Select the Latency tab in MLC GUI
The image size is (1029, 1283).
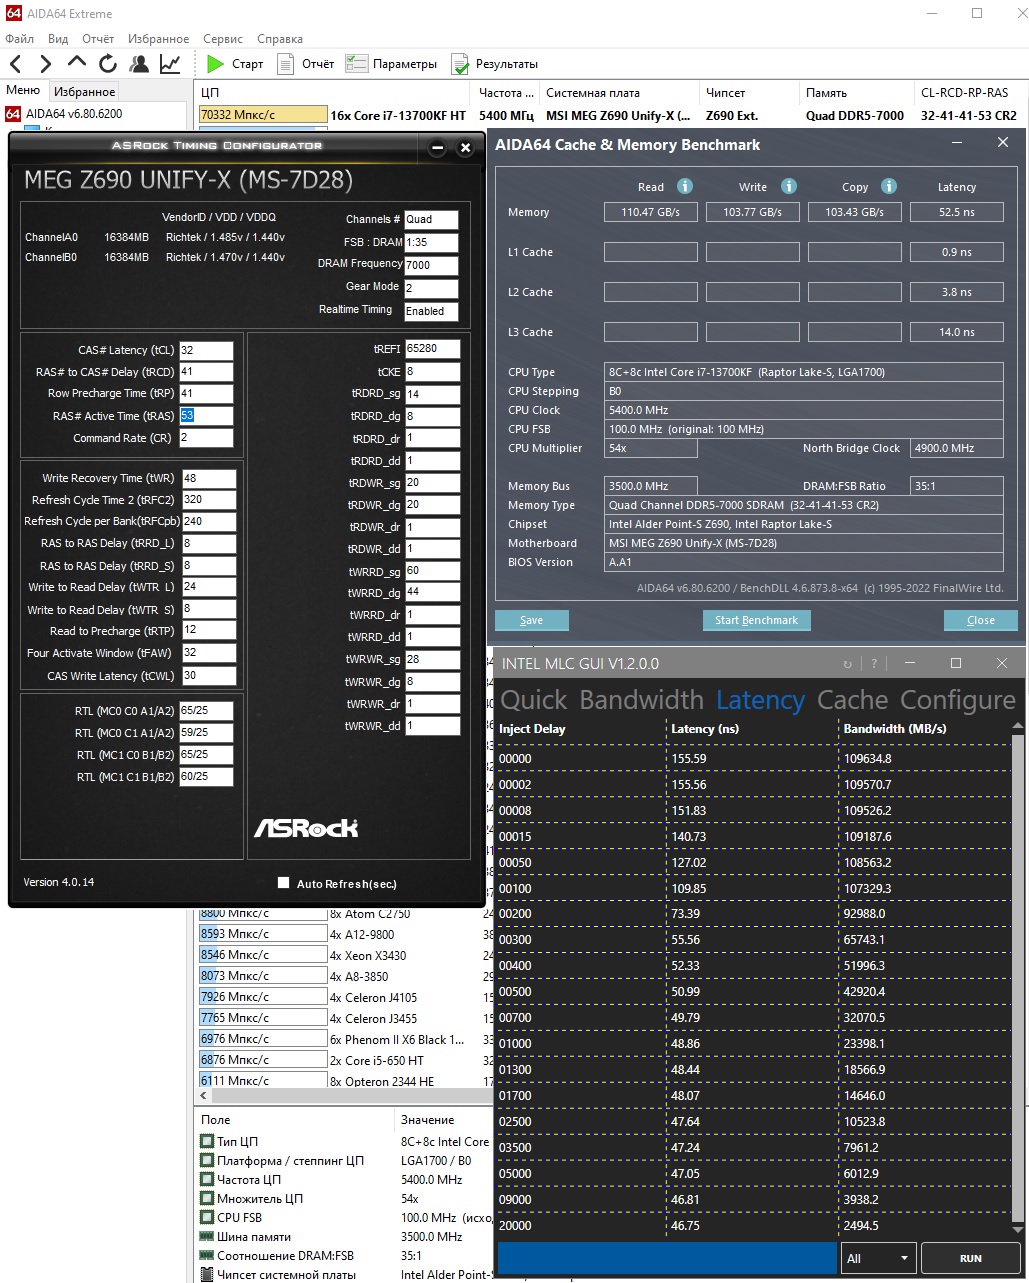(x=760, y=700)
